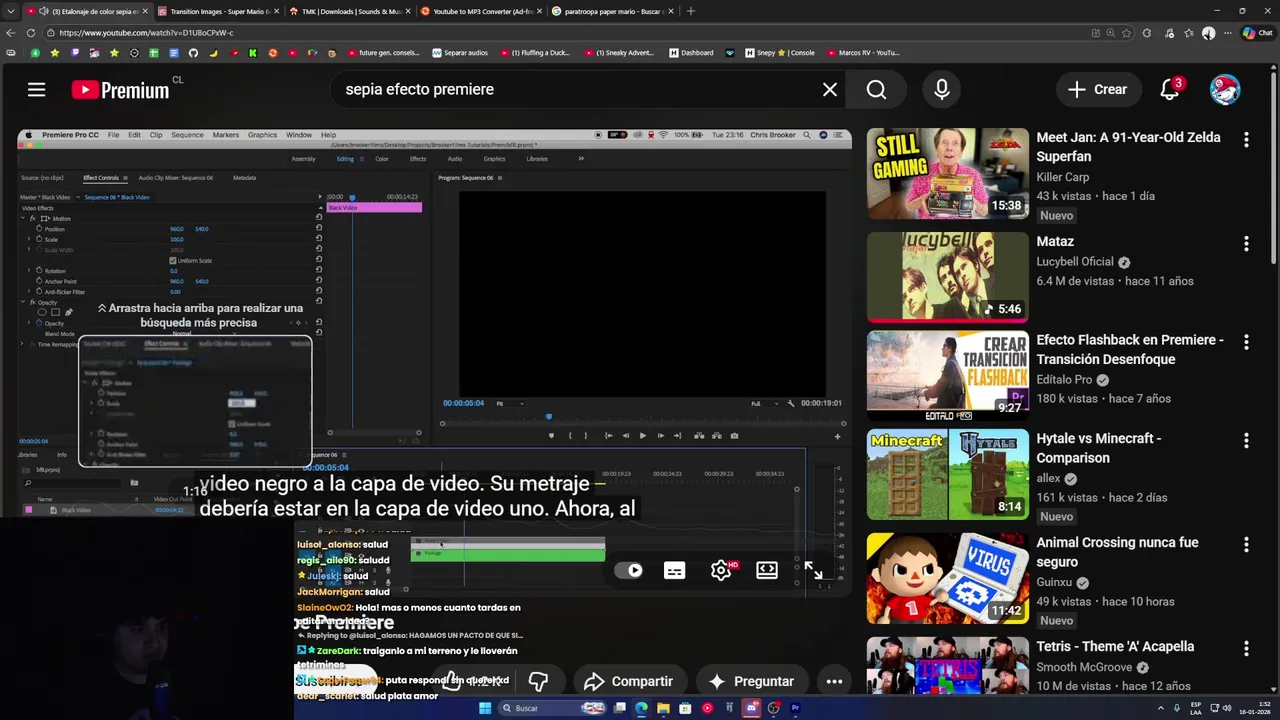
Task: Open browser profile avatar
Action: 1208,33
